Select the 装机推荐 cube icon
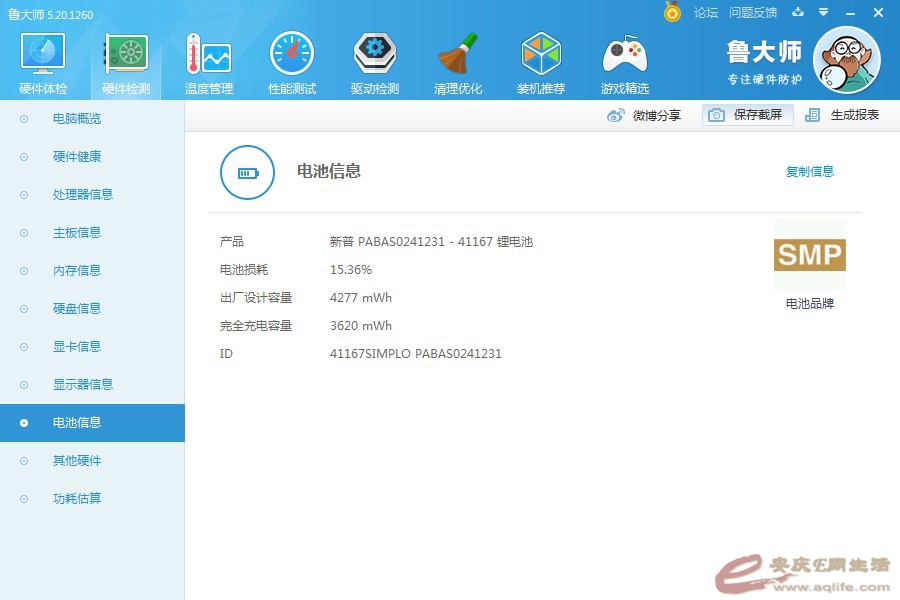900x600 pixels. [x=541, y=55]
